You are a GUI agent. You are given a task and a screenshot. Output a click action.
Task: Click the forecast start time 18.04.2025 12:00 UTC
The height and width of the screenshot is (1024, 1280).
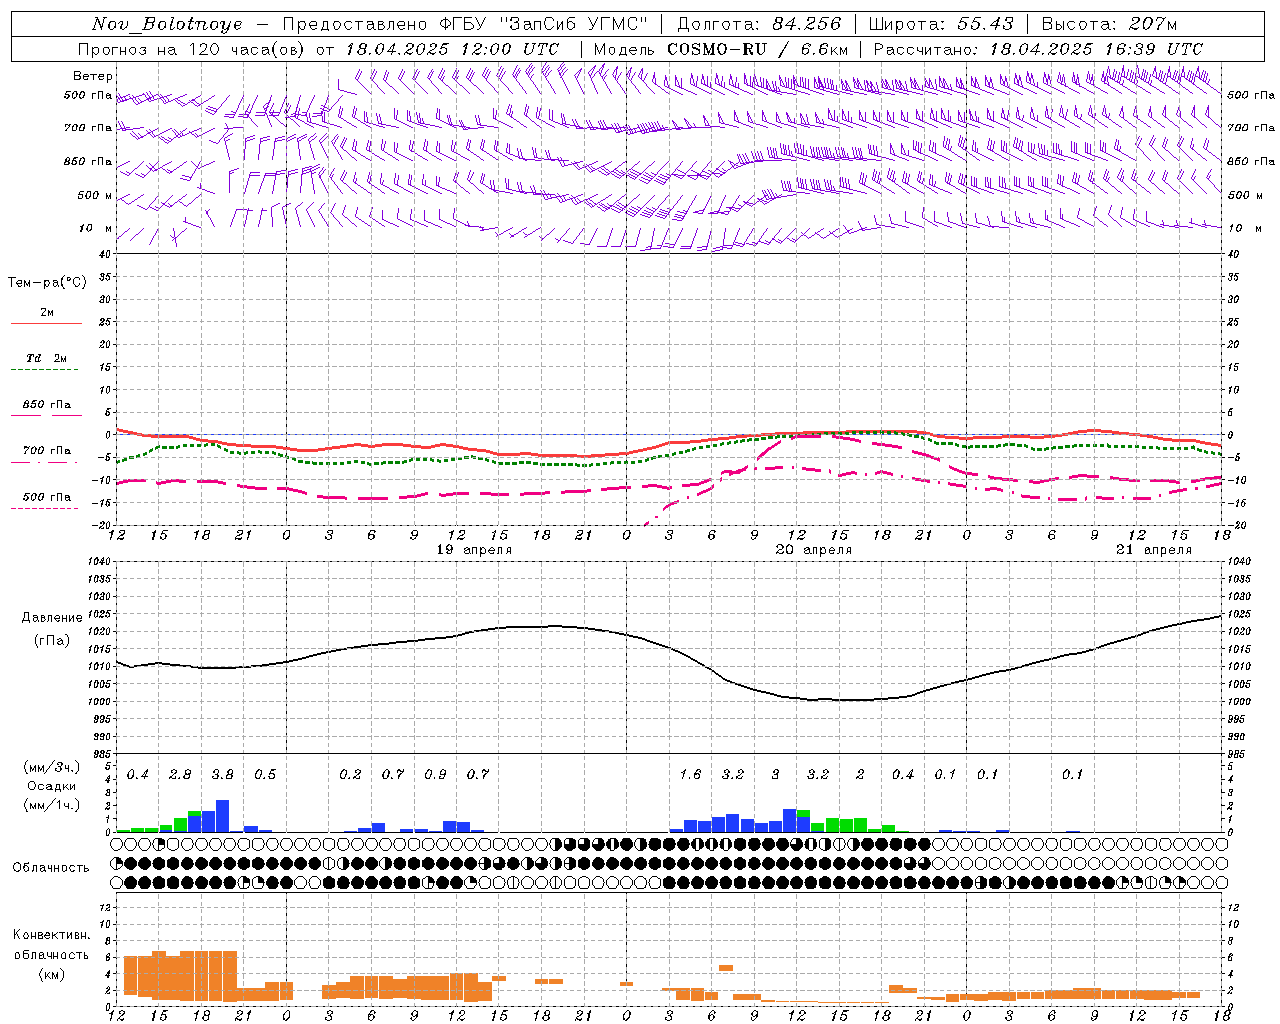click(x=452, y=49)
